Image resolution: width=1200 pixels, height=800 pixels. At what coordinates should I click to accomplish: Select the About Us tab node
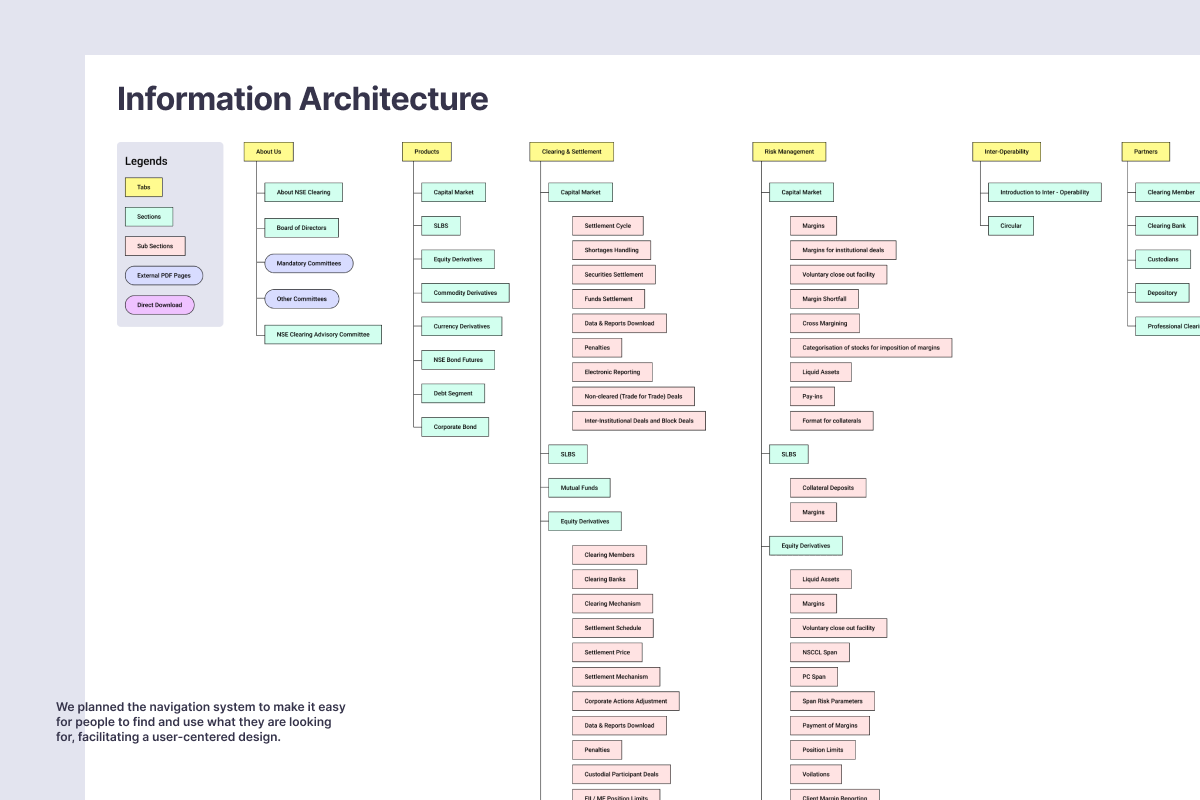[x=268, y=152]
